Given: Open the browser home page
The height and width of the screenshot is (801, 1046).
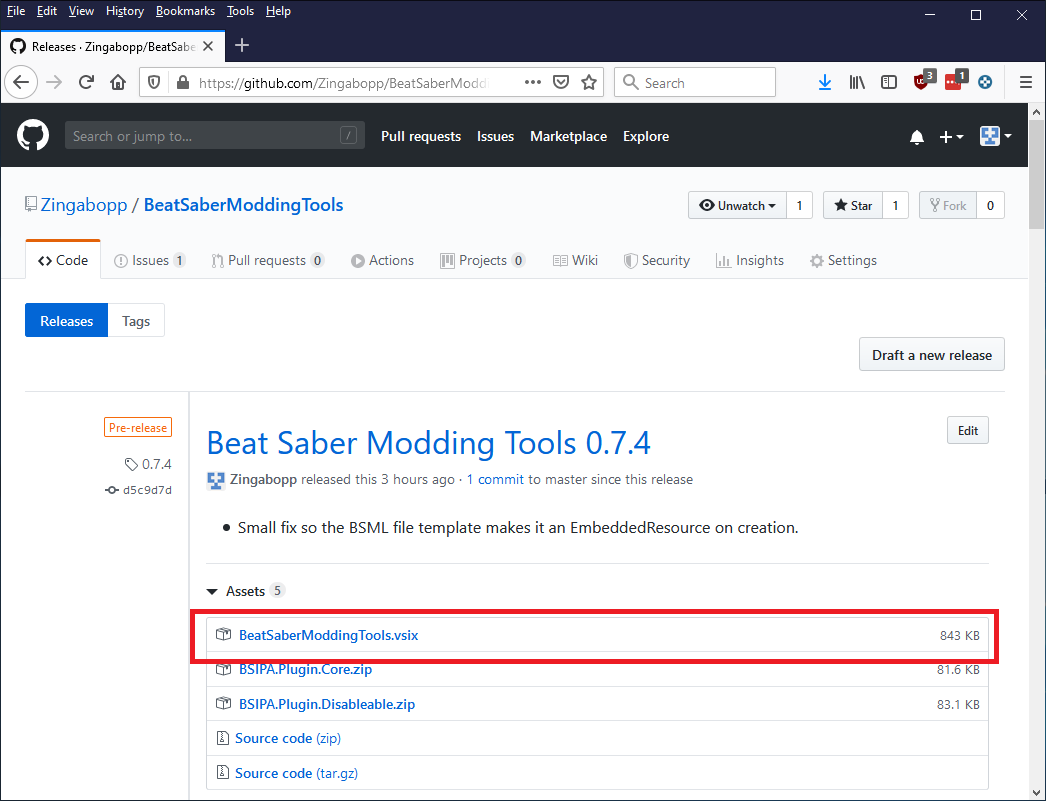Looking at the screenshot, I should tap(118, 83).
